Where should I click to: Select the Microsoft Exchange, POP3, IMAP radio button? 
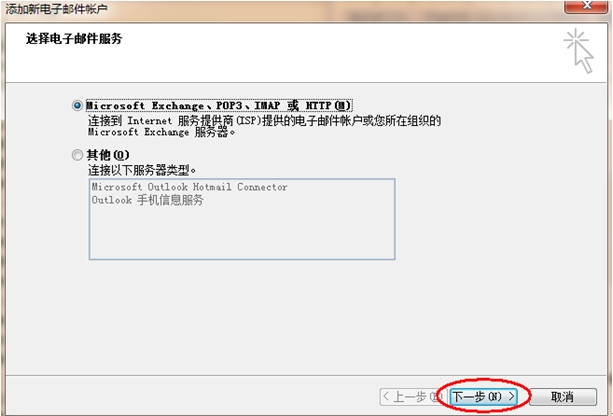[x=77, y=106]
